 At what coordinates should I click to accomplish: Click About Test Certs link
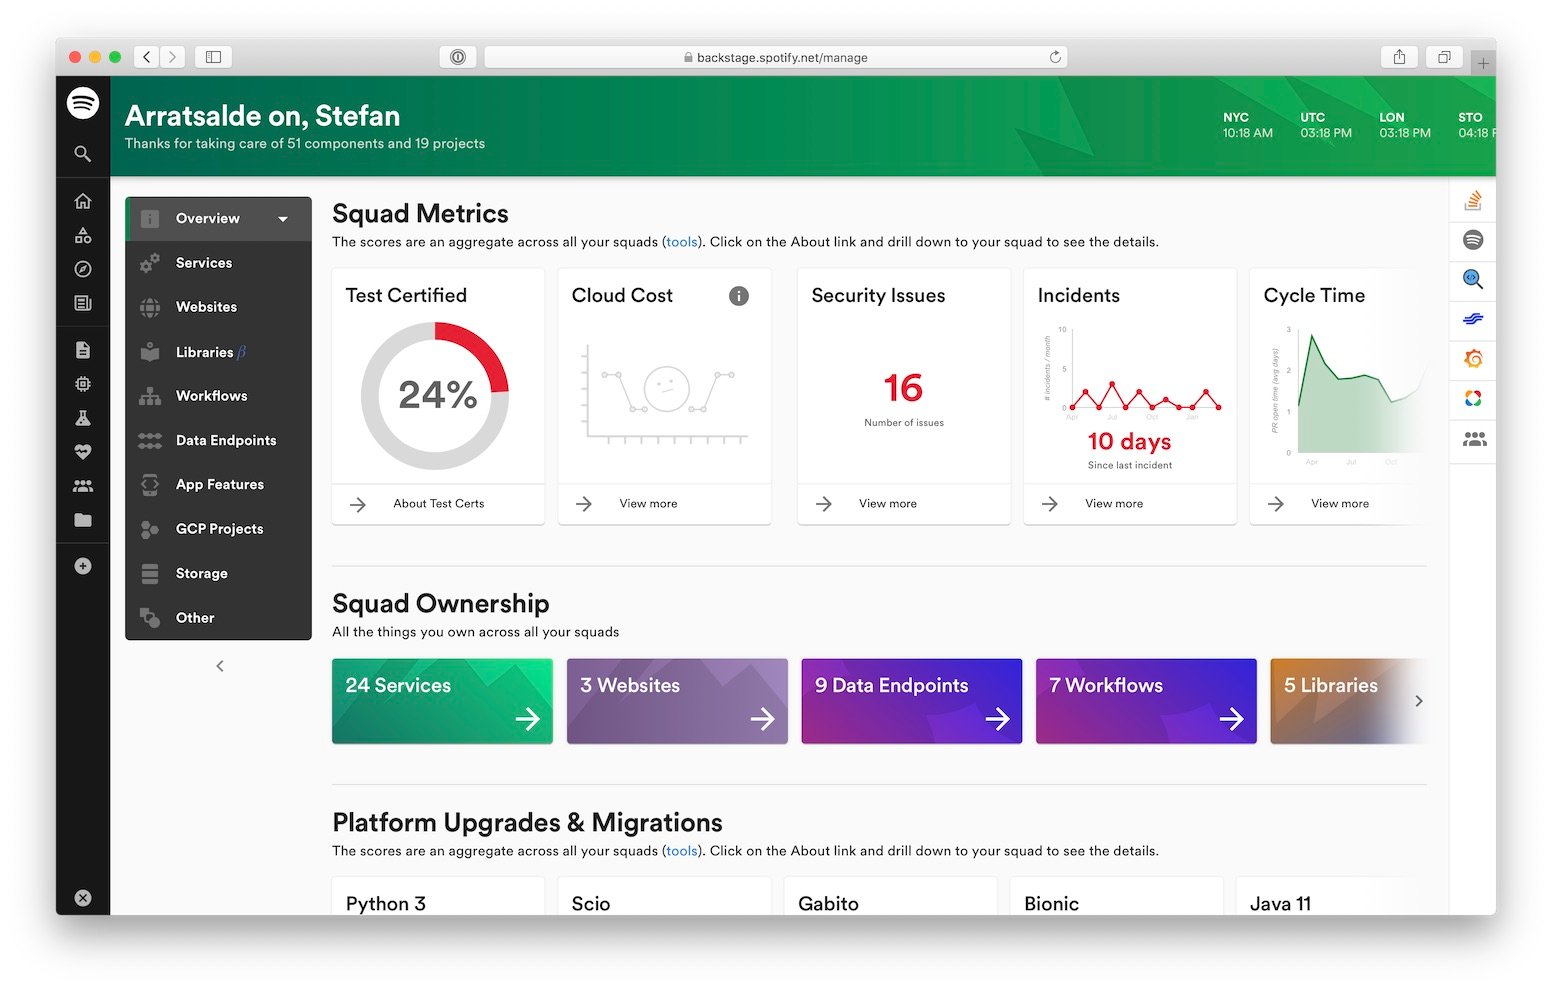point(438,504)
